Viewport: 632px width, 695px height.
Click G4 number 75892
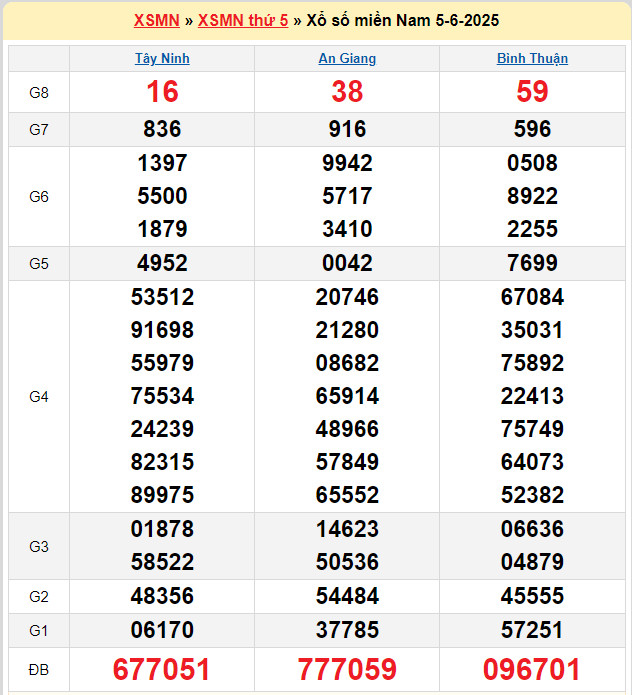[532, 363]
